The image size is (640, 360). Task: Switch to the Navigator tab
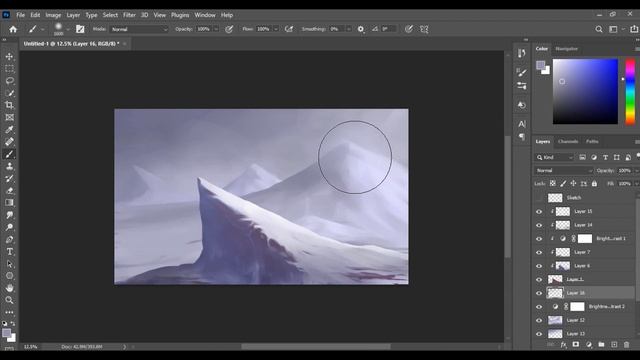click(567, 49)
